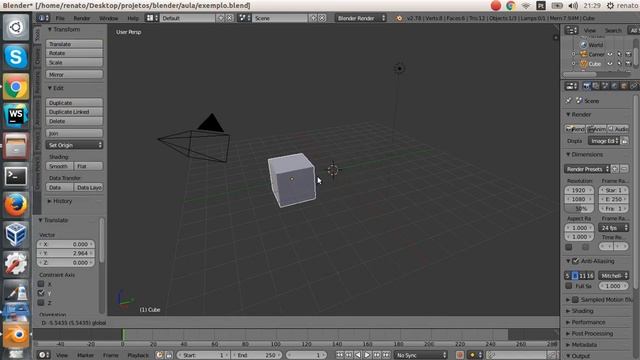
Task: Apply Smooth shading
Action: coord(60,166)
